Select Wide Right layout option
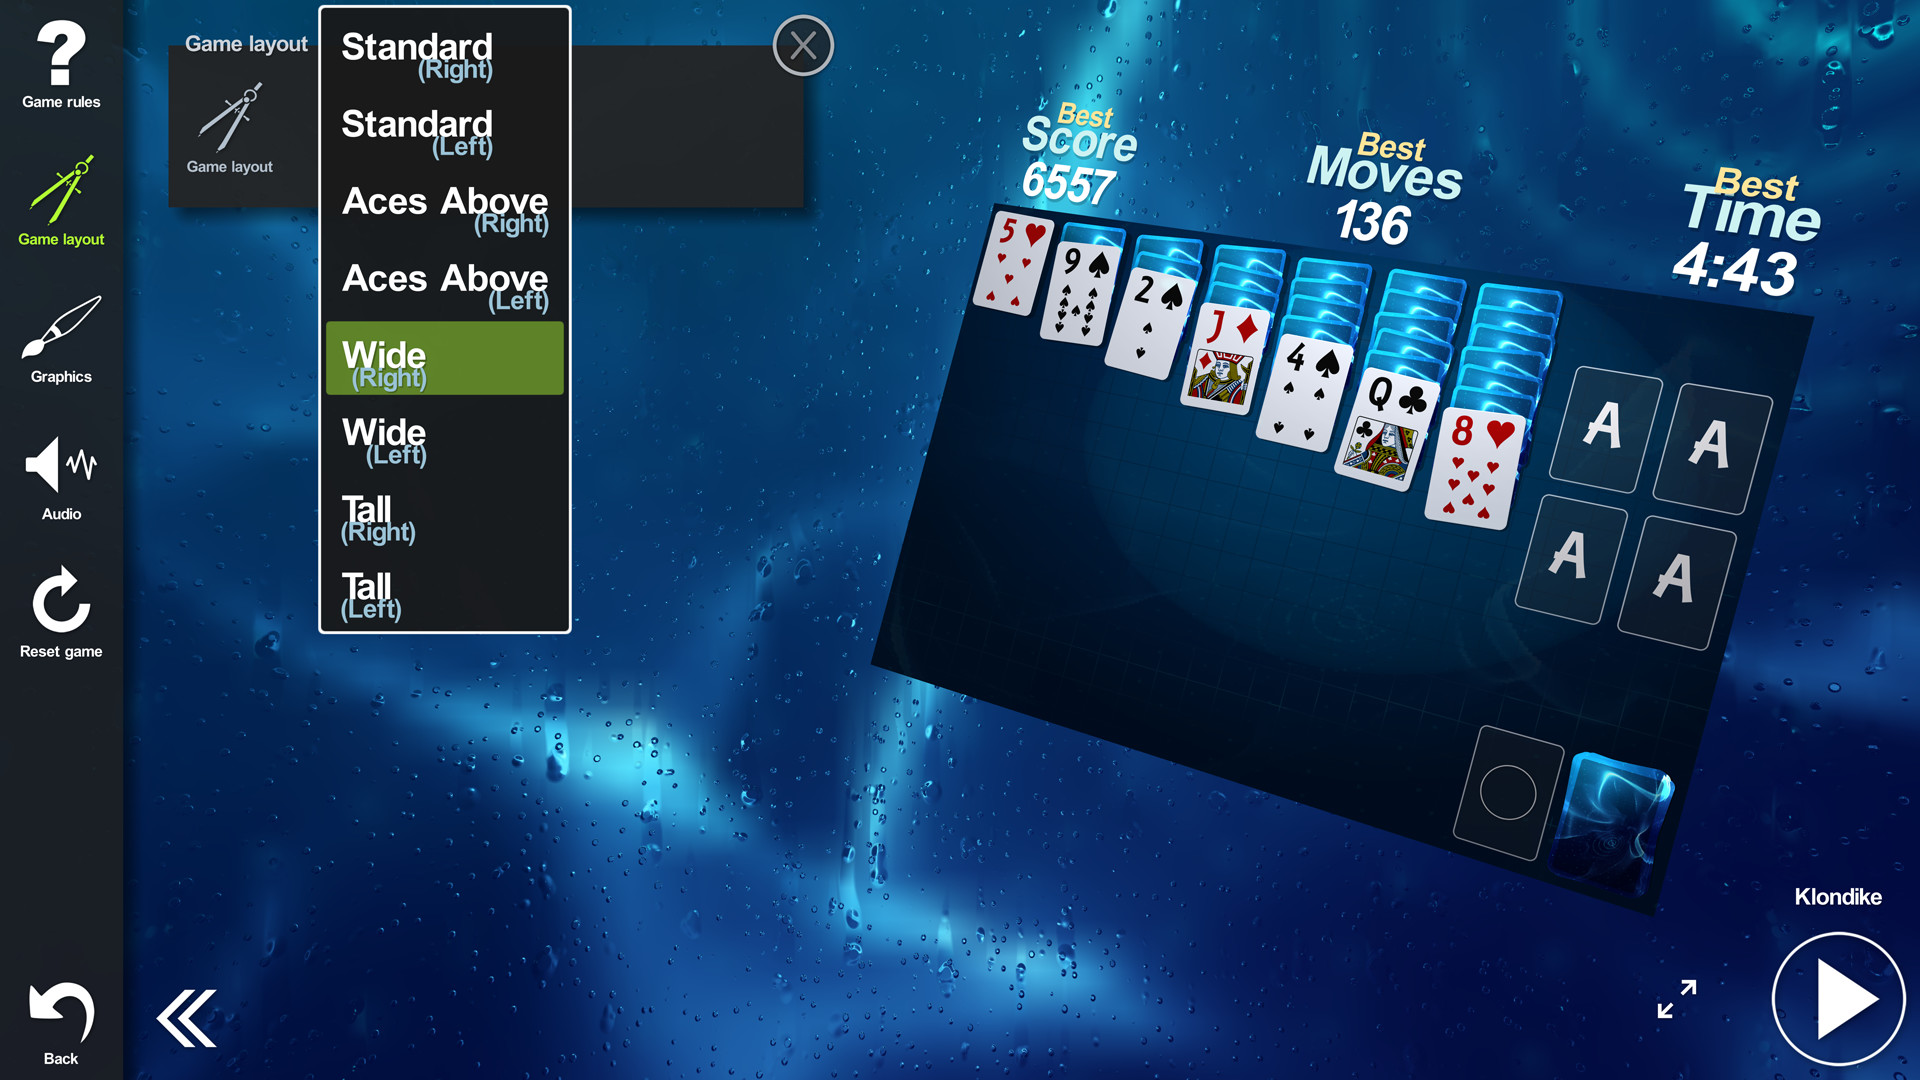The image size is (1920, 1080). [444, 363]
